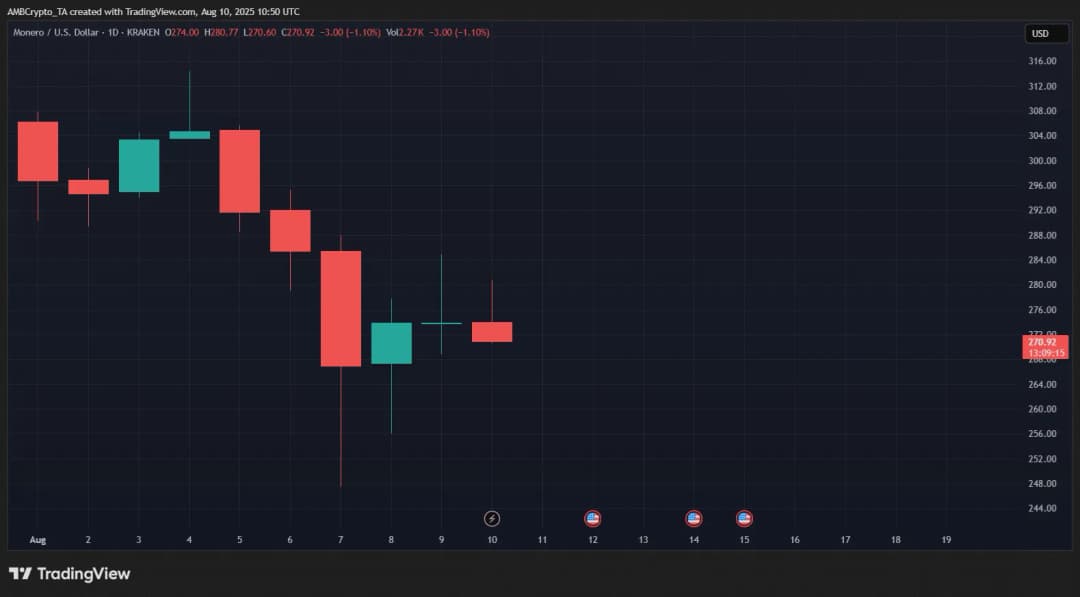Open the US flag event on Aug 12

(x=593, y=518)
